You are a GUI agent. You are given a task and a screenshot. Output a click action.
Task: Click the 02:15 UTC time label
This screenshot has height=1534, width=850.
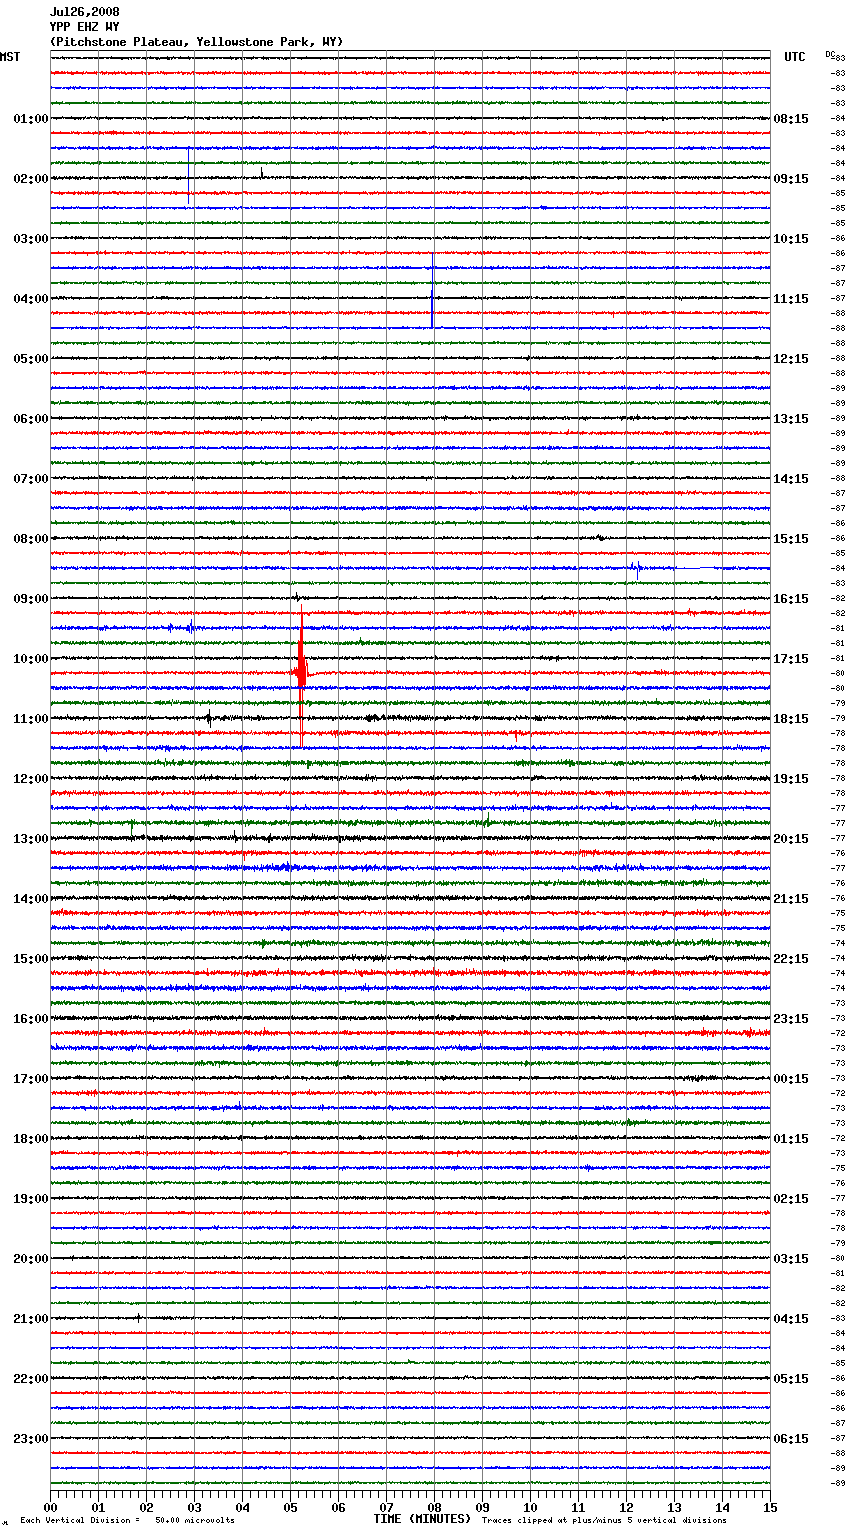[x=791, y=1199]
